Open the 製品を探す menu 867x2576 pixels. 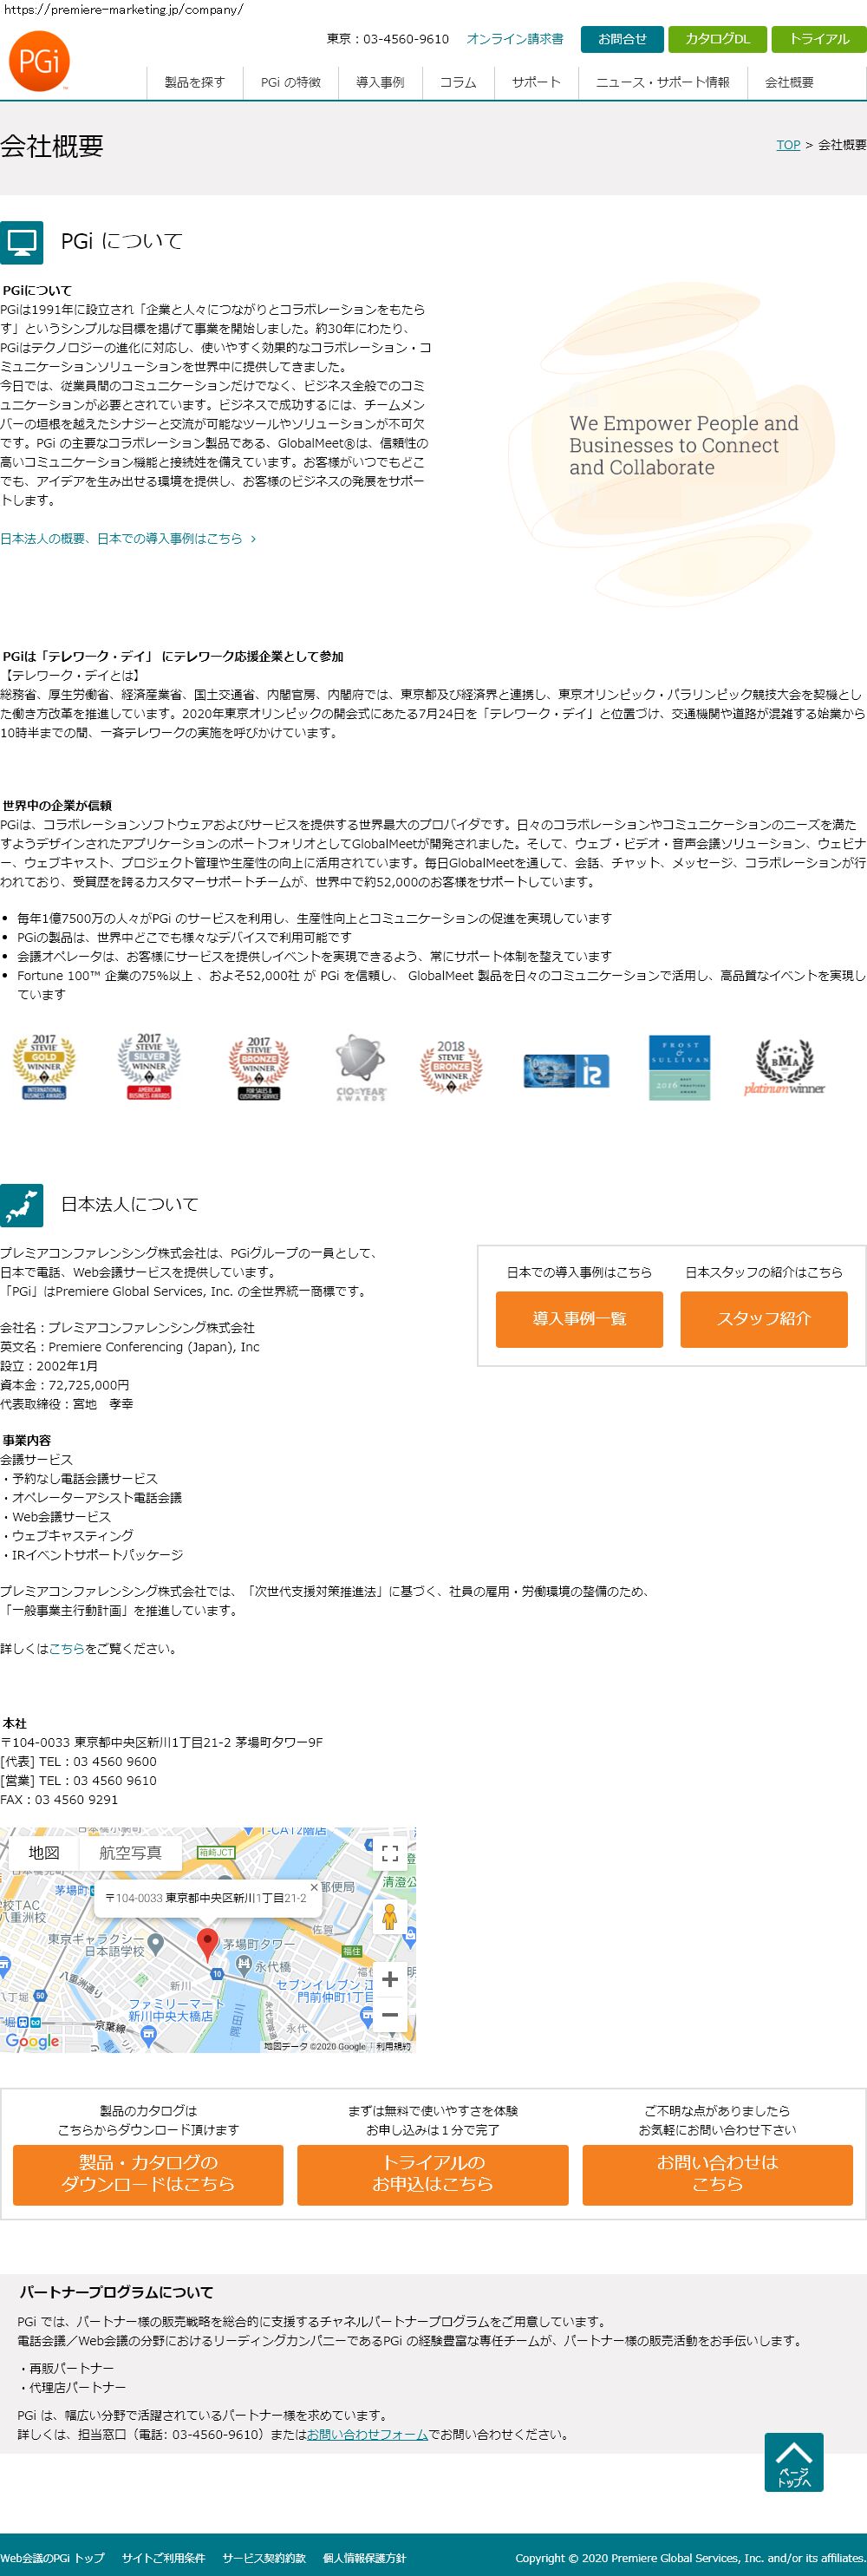pos(195,82)
